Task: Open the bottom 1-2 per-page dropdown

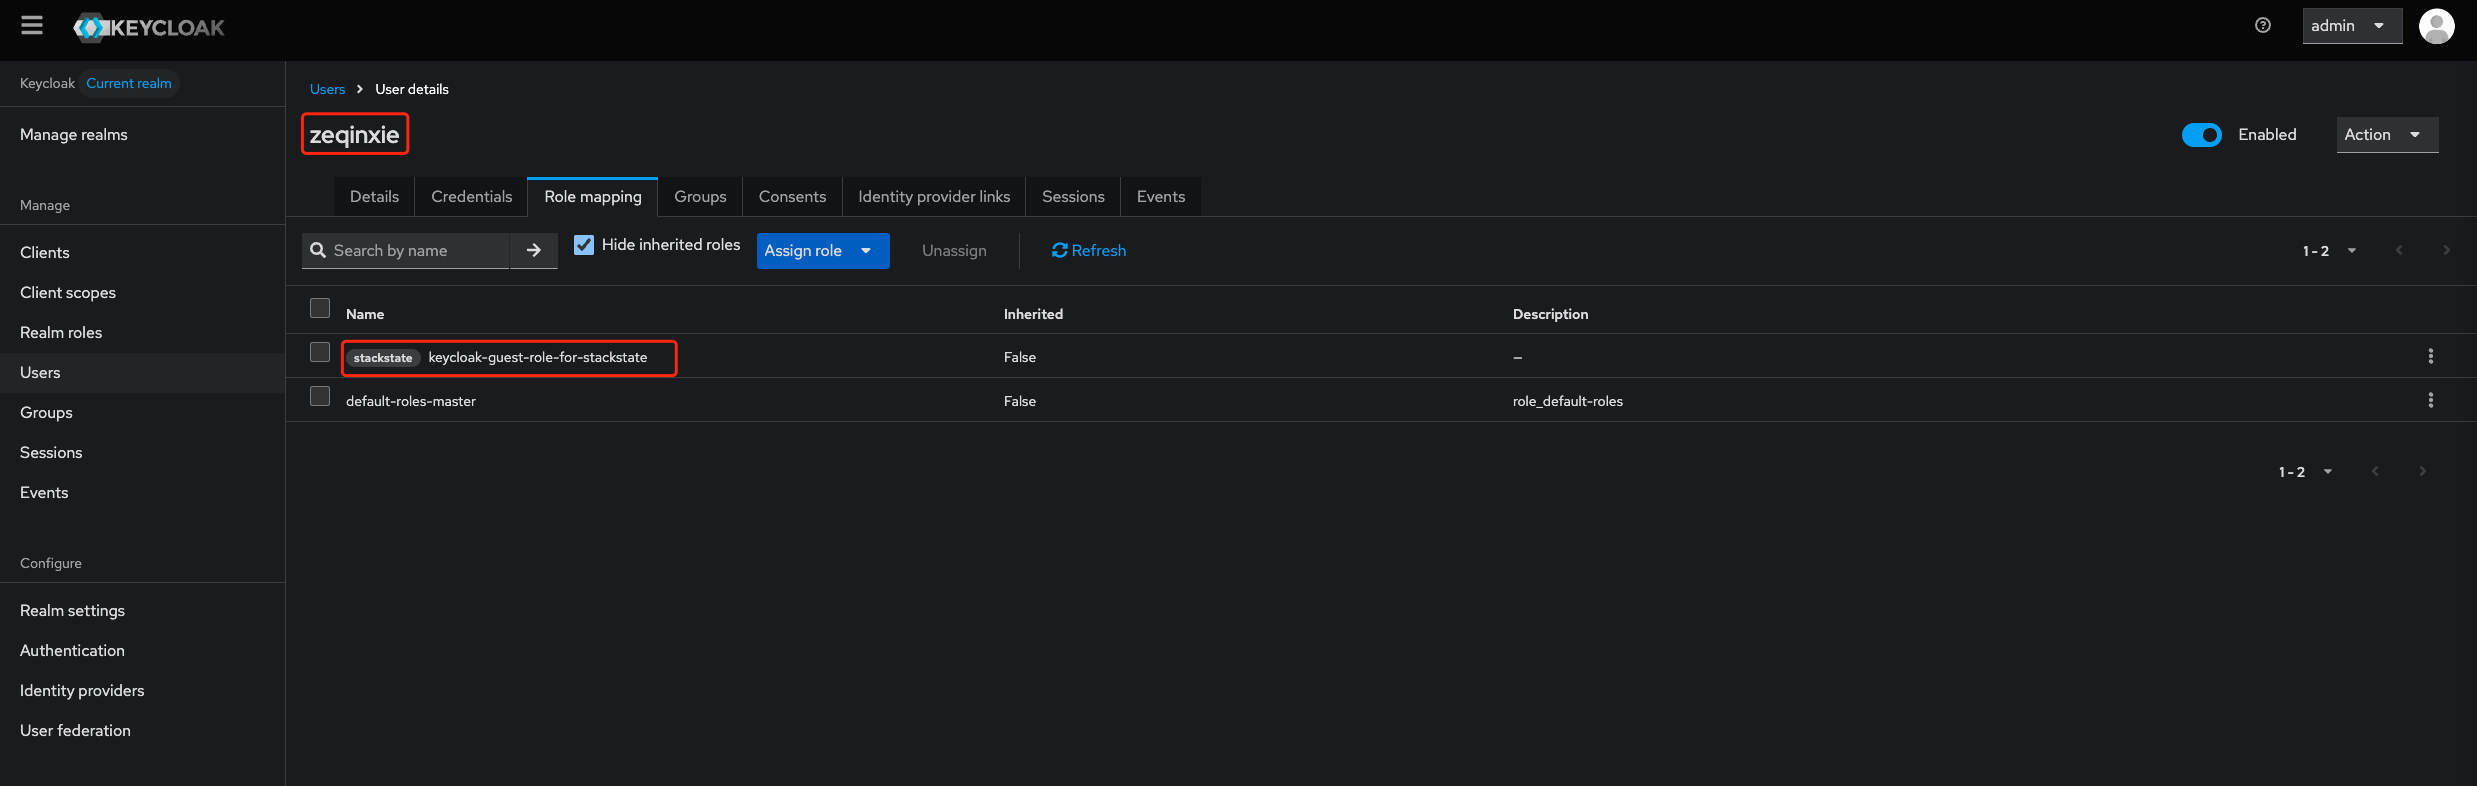Action: 2305,472
